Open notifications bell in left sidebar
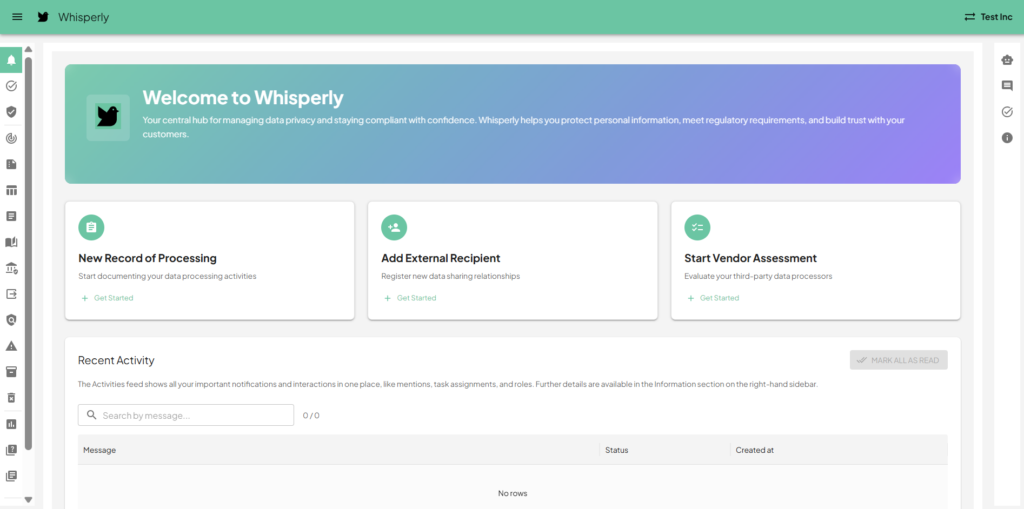This screenshot has height=509, width=1024. click(x=11, y=60)
